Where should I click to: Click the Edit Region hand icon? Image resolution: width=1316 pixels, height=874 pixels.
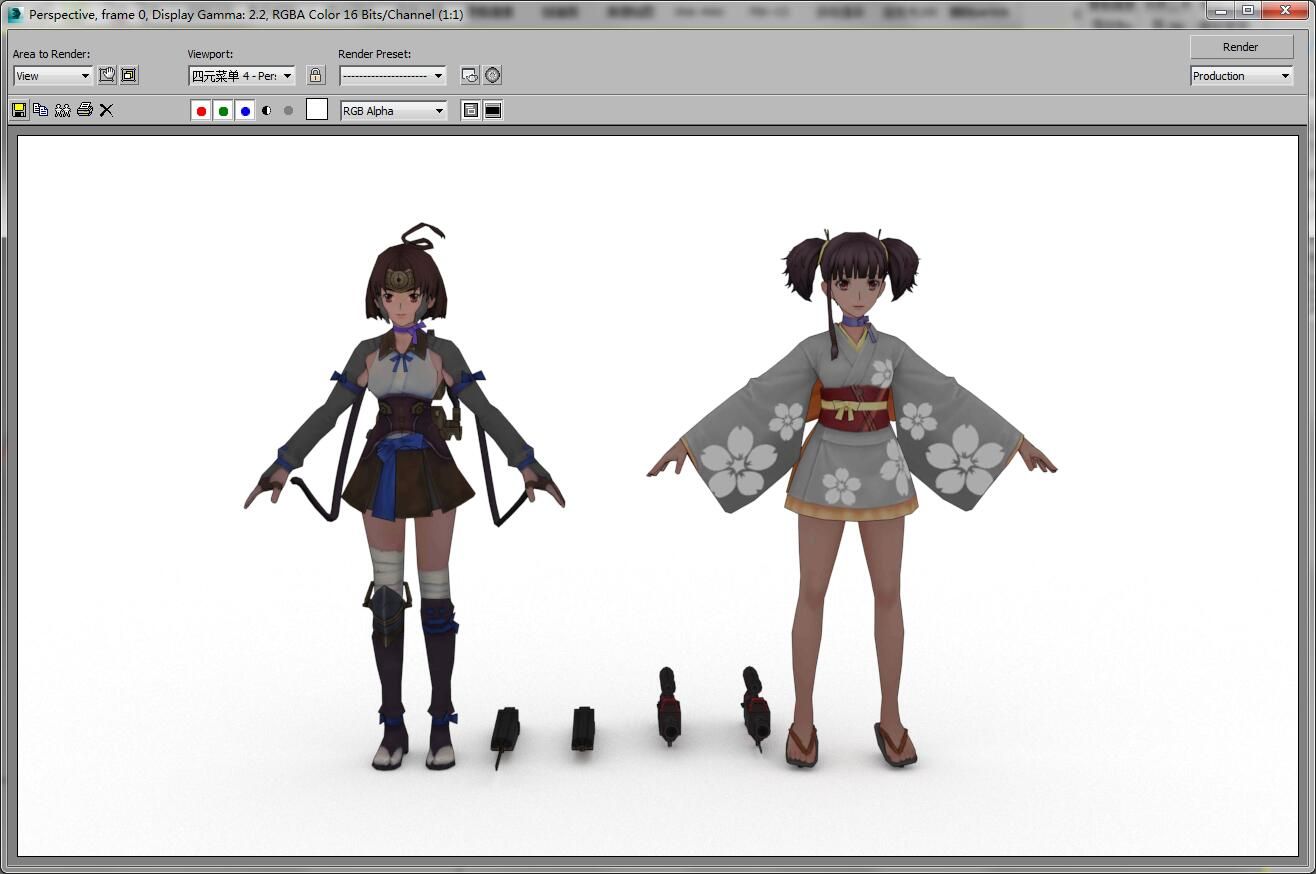(x=107, y=75)
